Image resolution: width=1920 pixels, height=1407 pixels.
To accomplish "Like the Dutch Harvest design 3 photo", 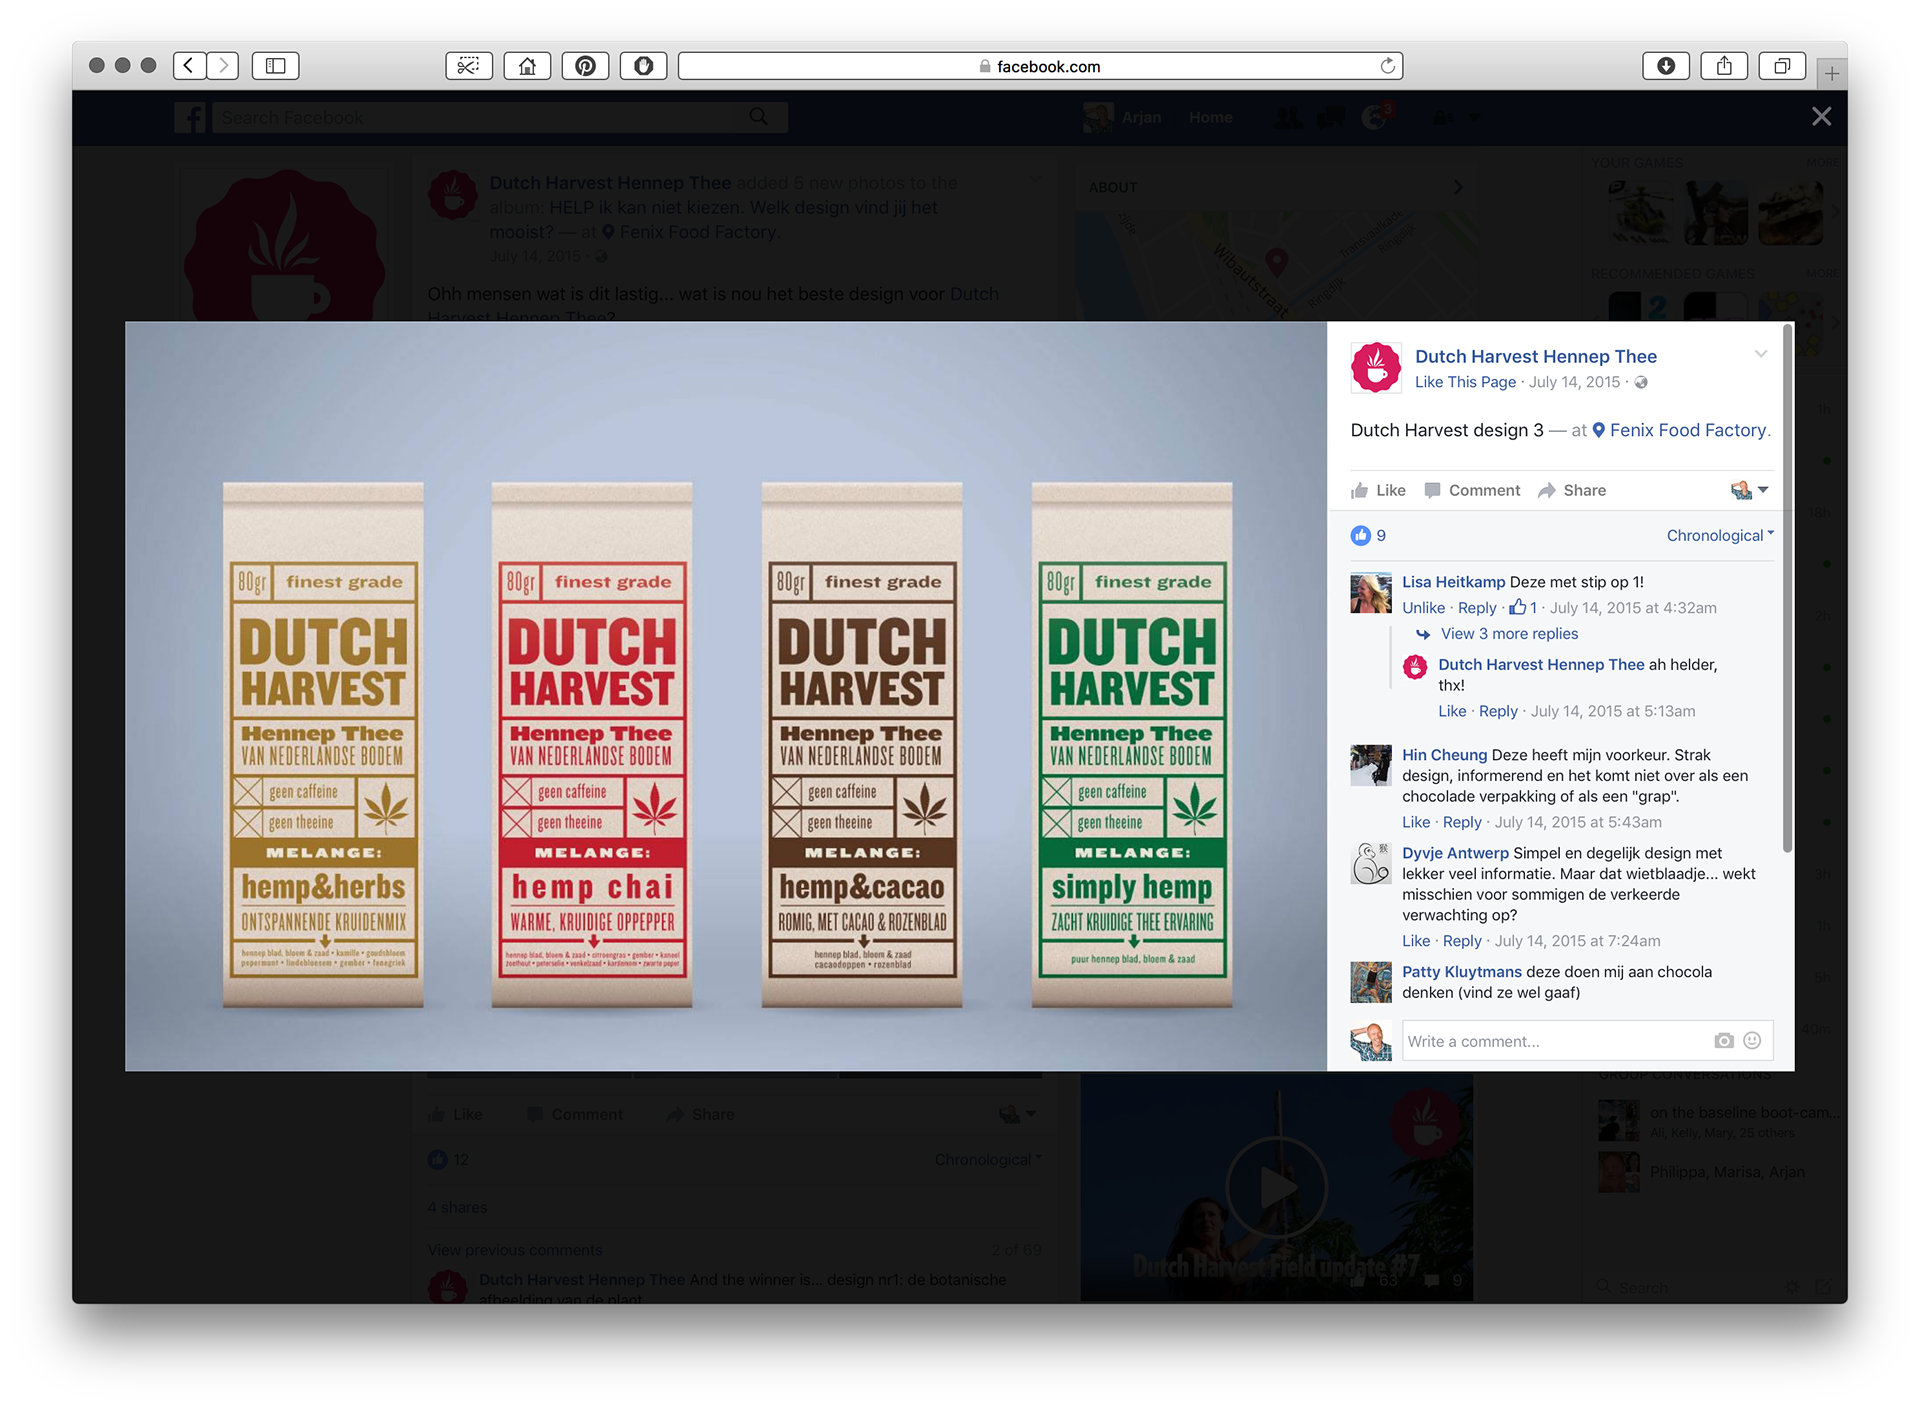I will 1378,491.
